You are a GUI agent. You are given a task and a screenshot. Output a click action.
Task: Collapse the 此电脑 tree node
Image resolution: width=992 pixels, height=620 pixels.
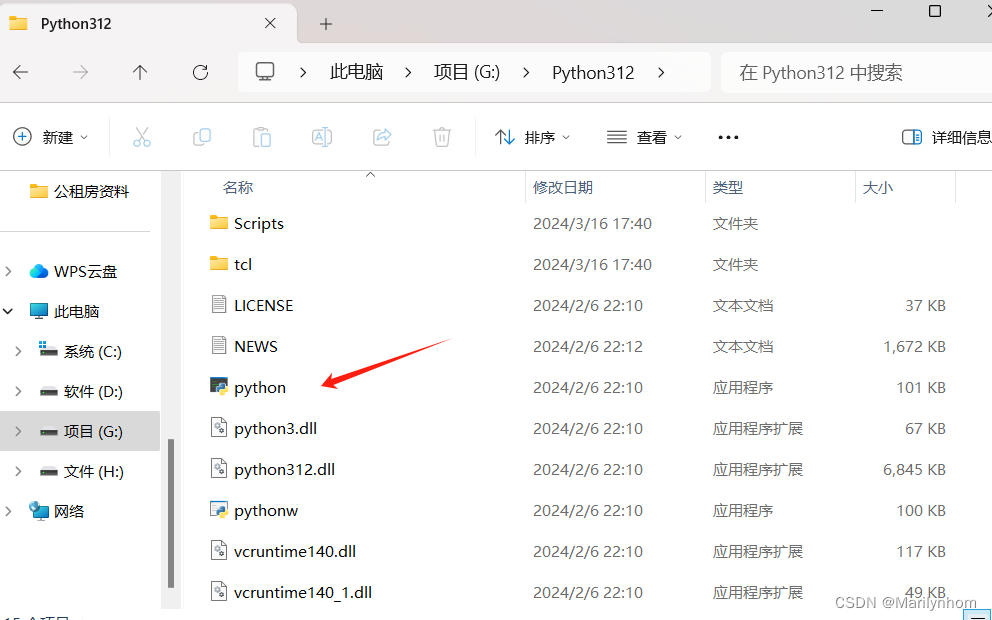[8, 311]
